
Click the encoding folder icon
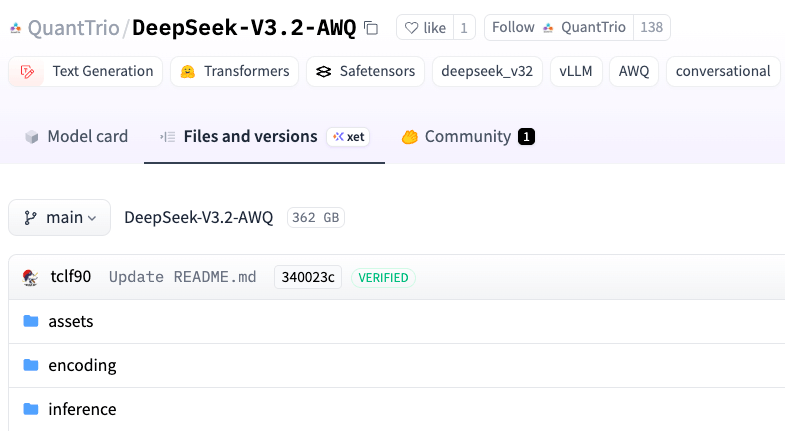[31, 365]
